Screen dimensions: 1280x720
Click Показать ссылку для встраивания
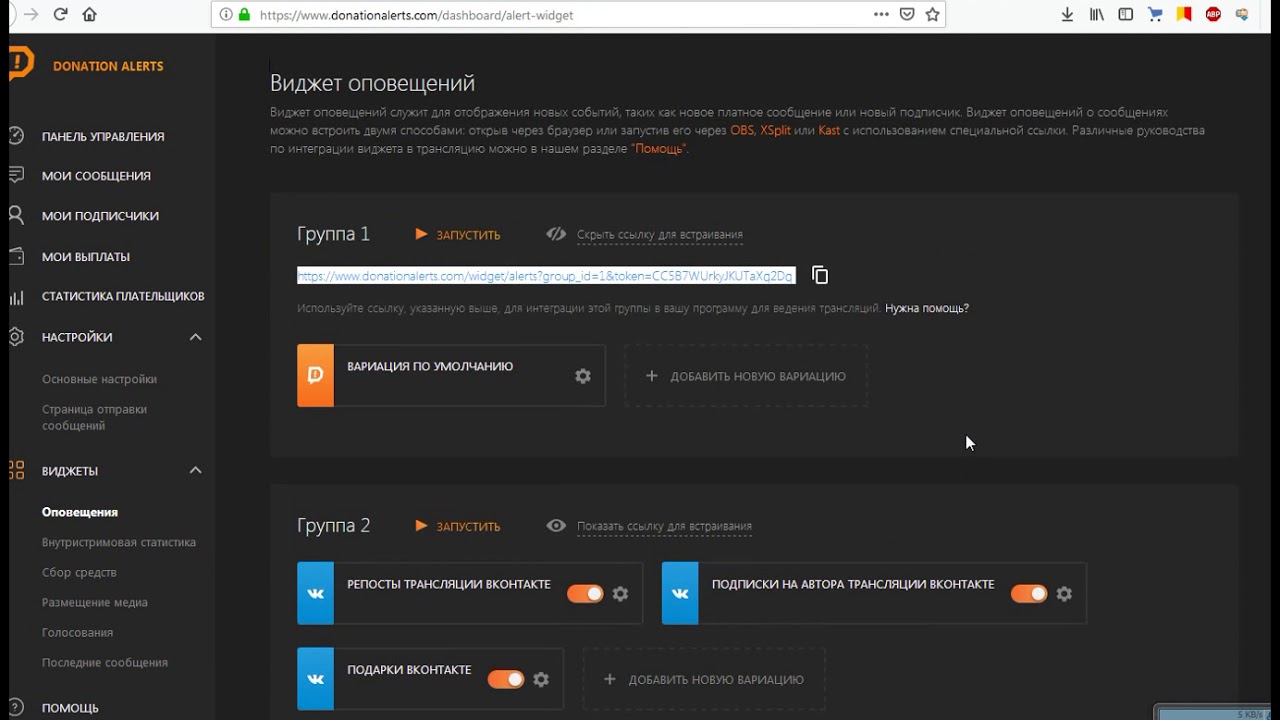pos(664,526)
